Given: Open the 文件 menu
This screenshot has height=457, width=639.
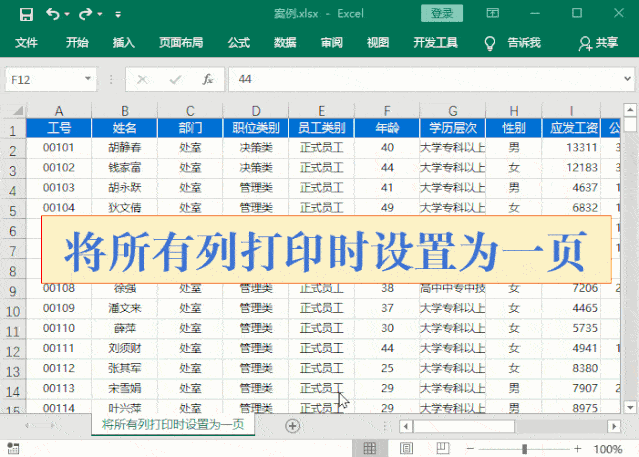Looking at the screenshot, I should click(27, 43).
